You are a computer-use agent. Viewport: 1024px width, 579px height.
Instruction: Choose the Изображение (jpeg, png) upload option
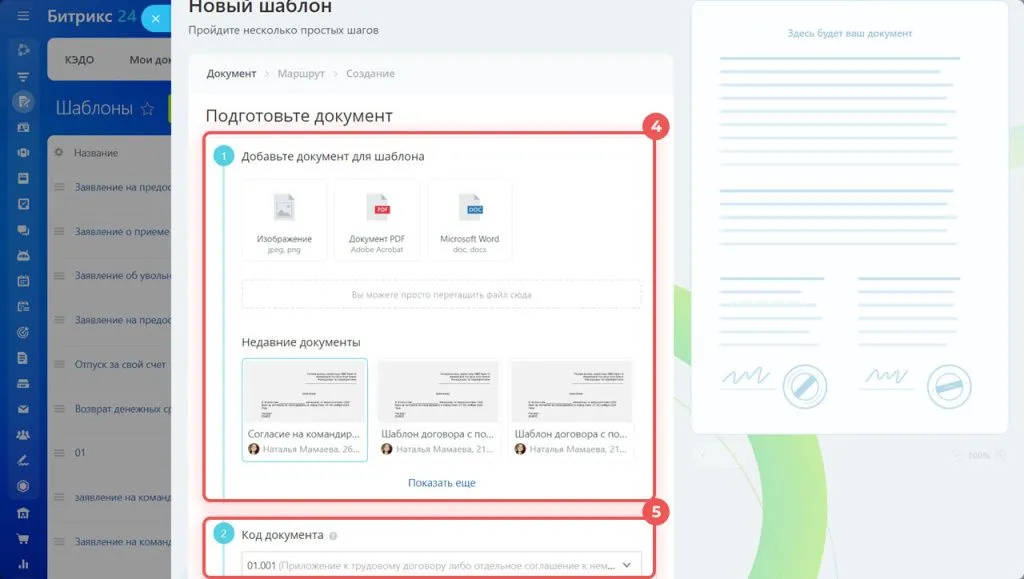click(x=284, y=220)
